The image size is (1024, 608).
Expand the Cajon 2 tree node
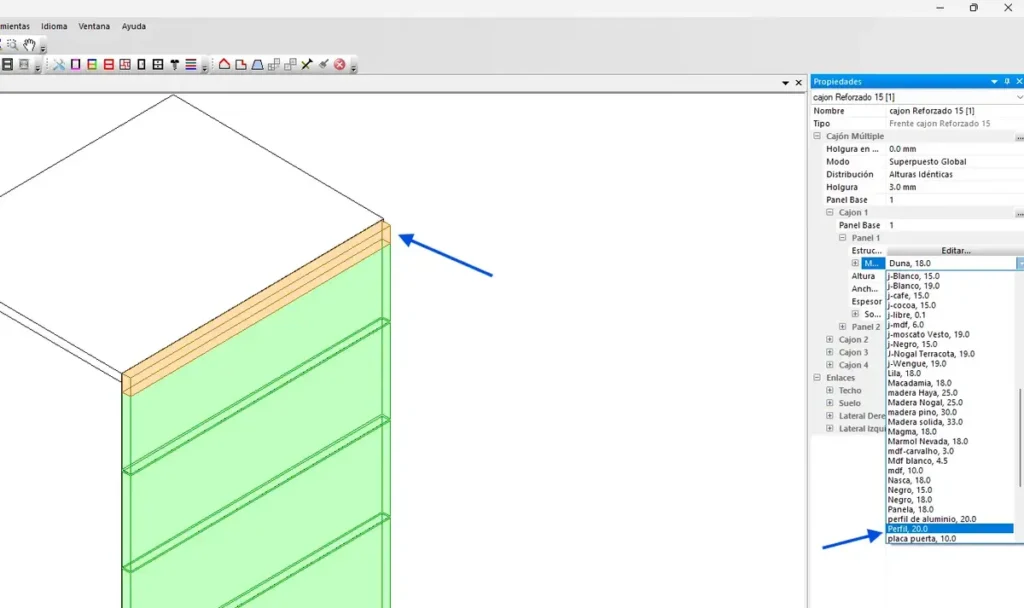830,340
